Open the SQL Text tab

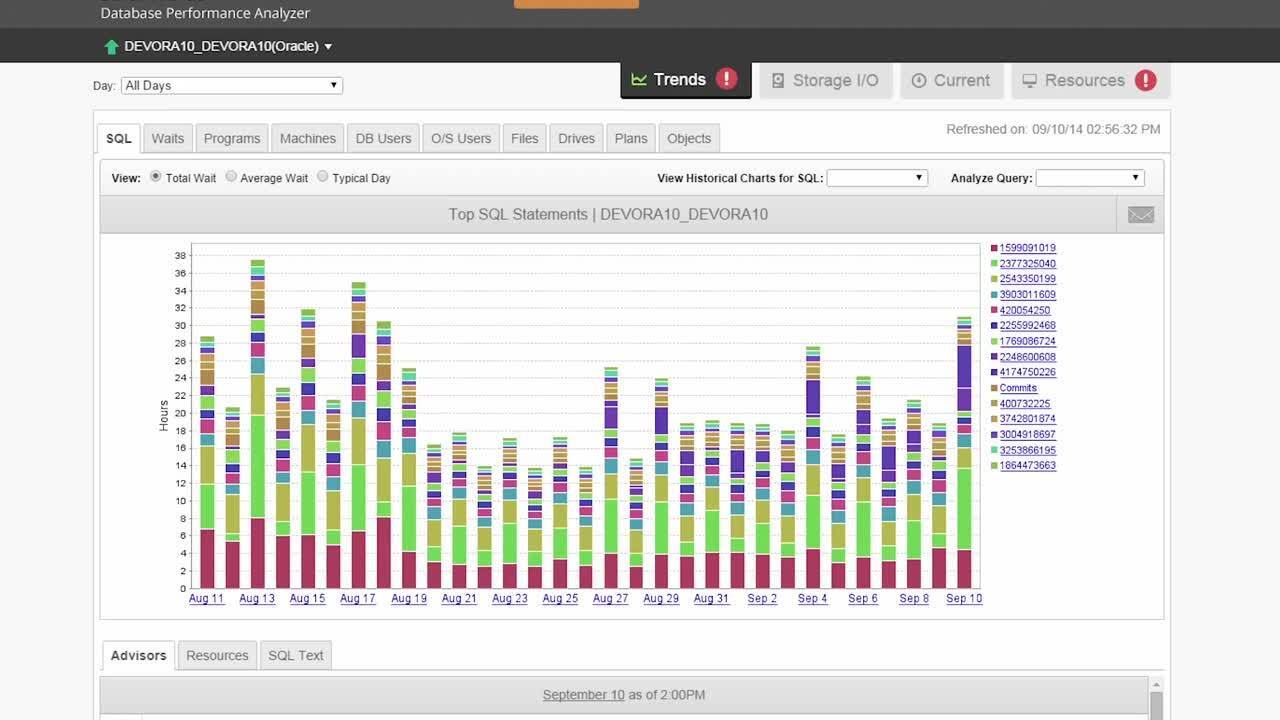pyautogui.click(x=295, y=655)
